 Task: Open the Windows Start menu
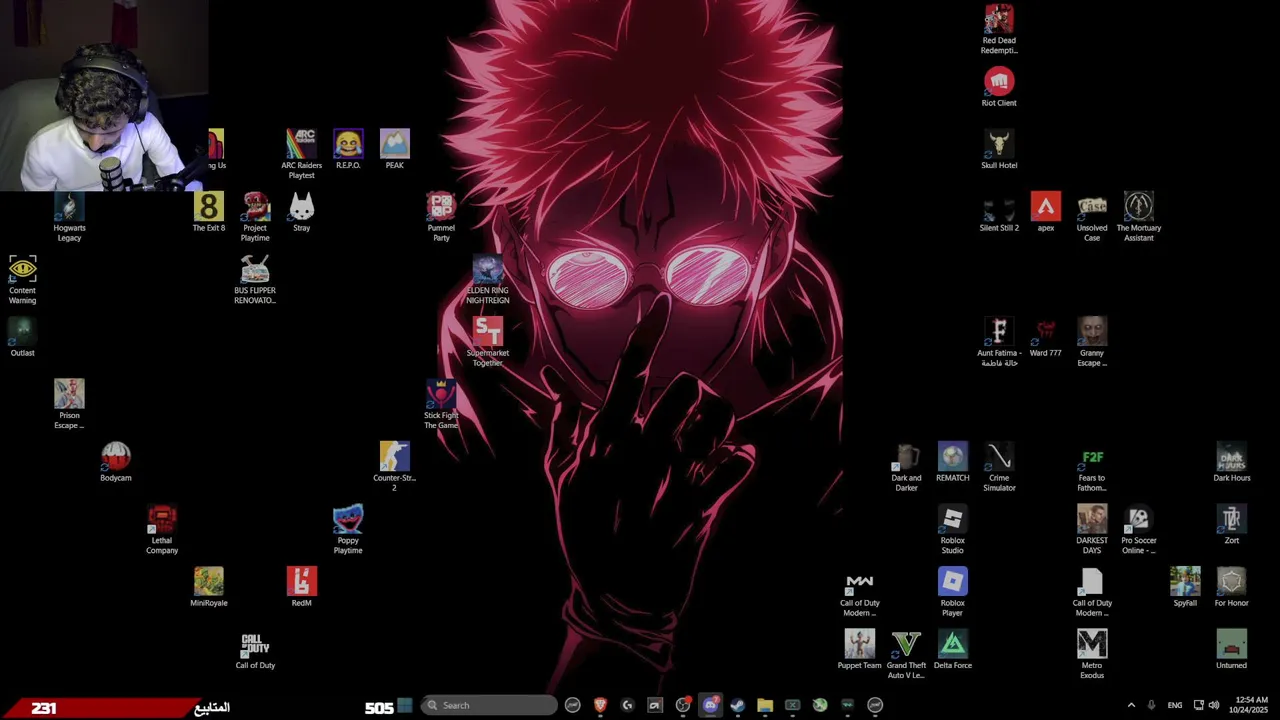pos(404,705)
